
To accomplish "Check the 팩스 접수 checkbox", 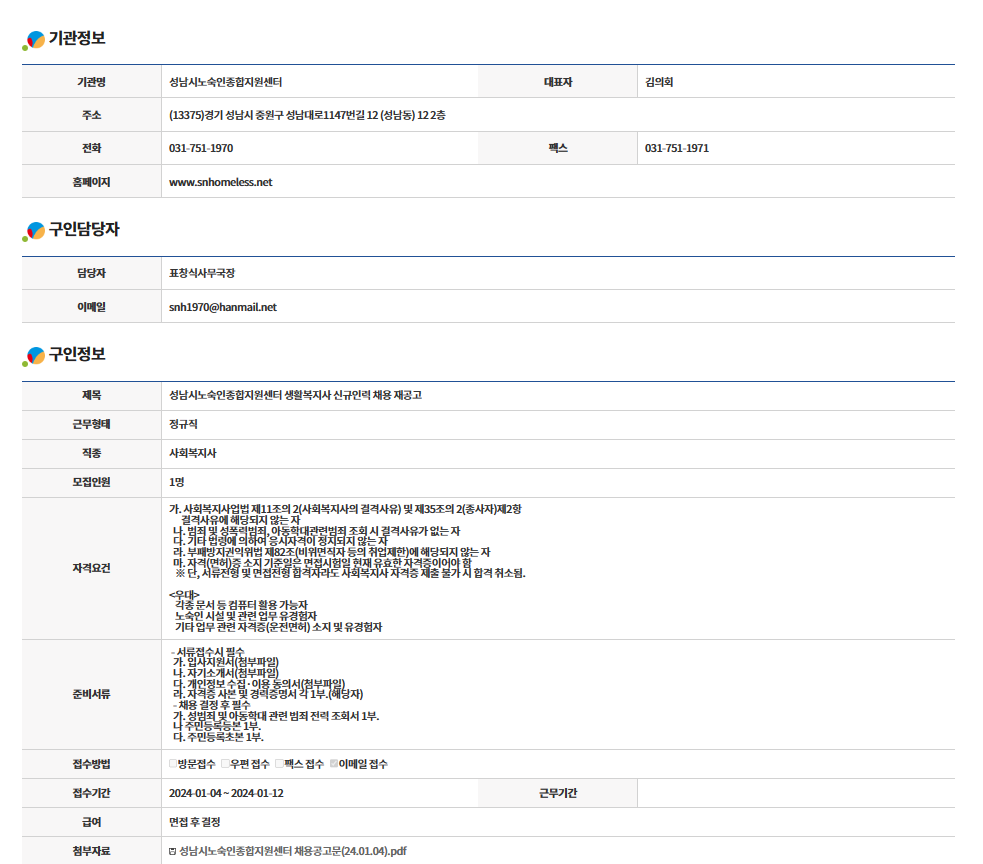I will click(x=279, y=764).
